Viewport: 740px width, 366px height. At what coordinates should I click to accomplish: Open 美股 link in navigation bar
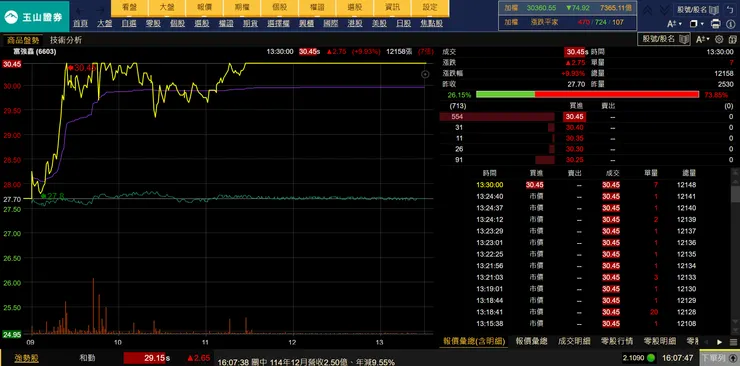click(x=379, y=24)
